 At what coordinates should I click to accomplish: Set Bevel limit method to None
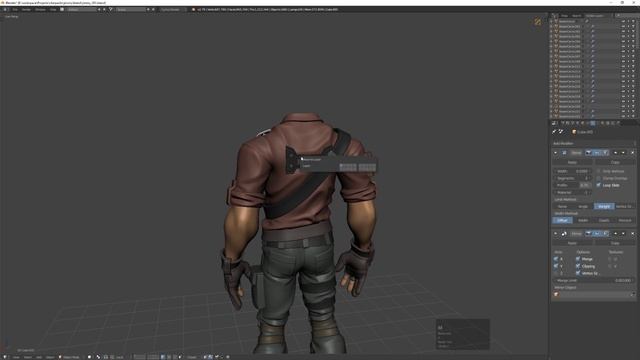562,207
